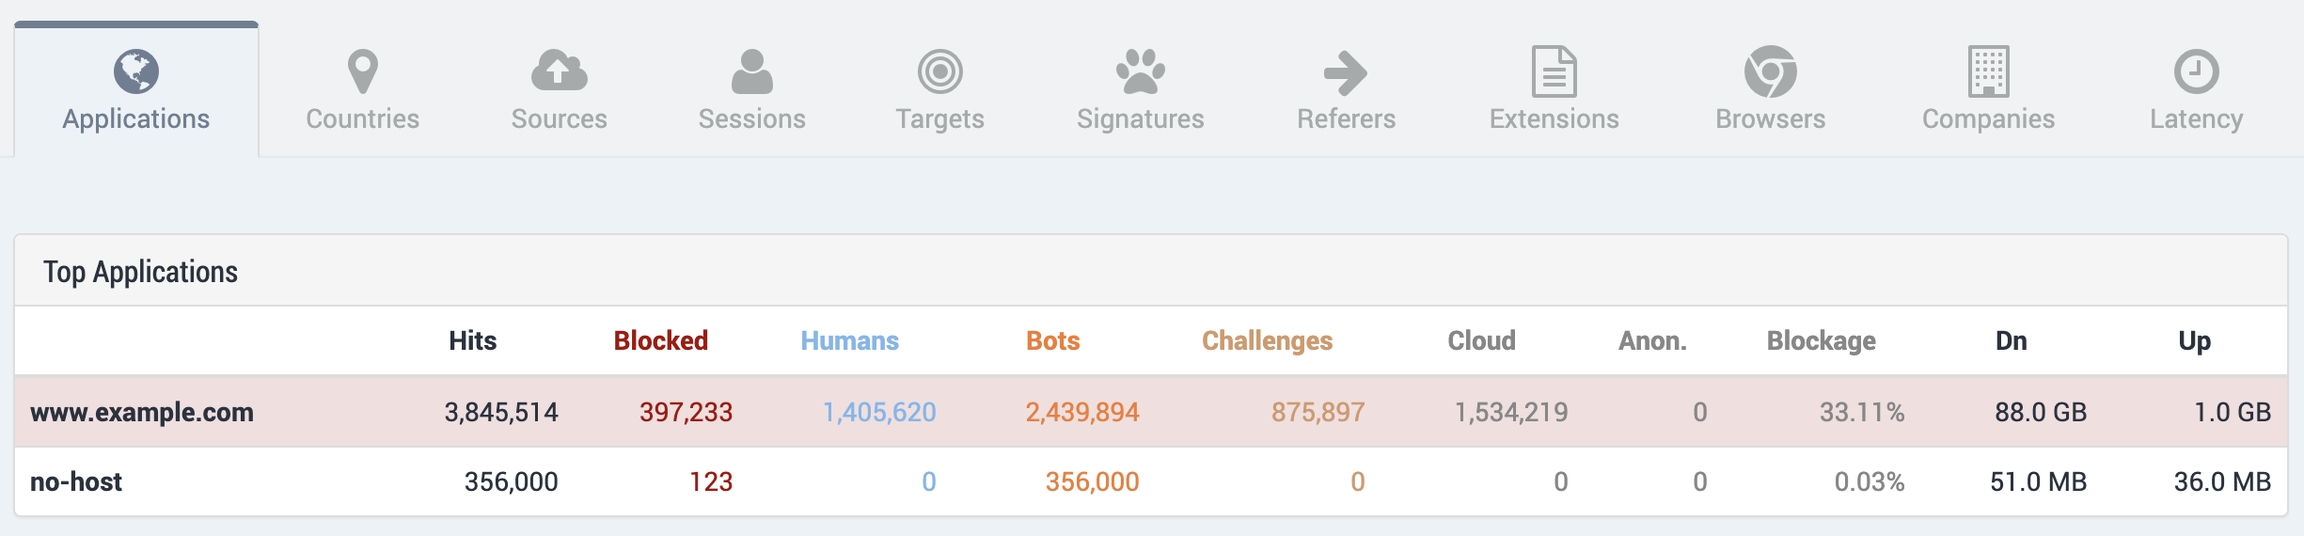
Task: Click the Targets bullseye icon
Action: pos(940,71)
